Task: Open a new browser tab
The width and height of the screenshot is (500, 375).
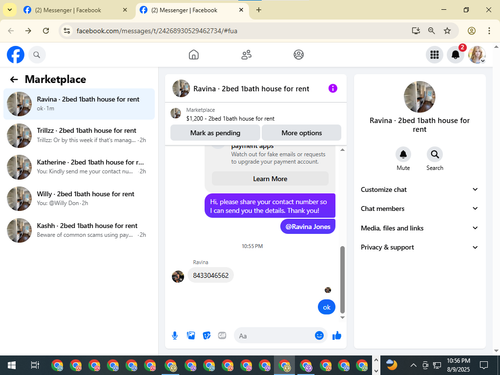Action: (x=258, y=10)
